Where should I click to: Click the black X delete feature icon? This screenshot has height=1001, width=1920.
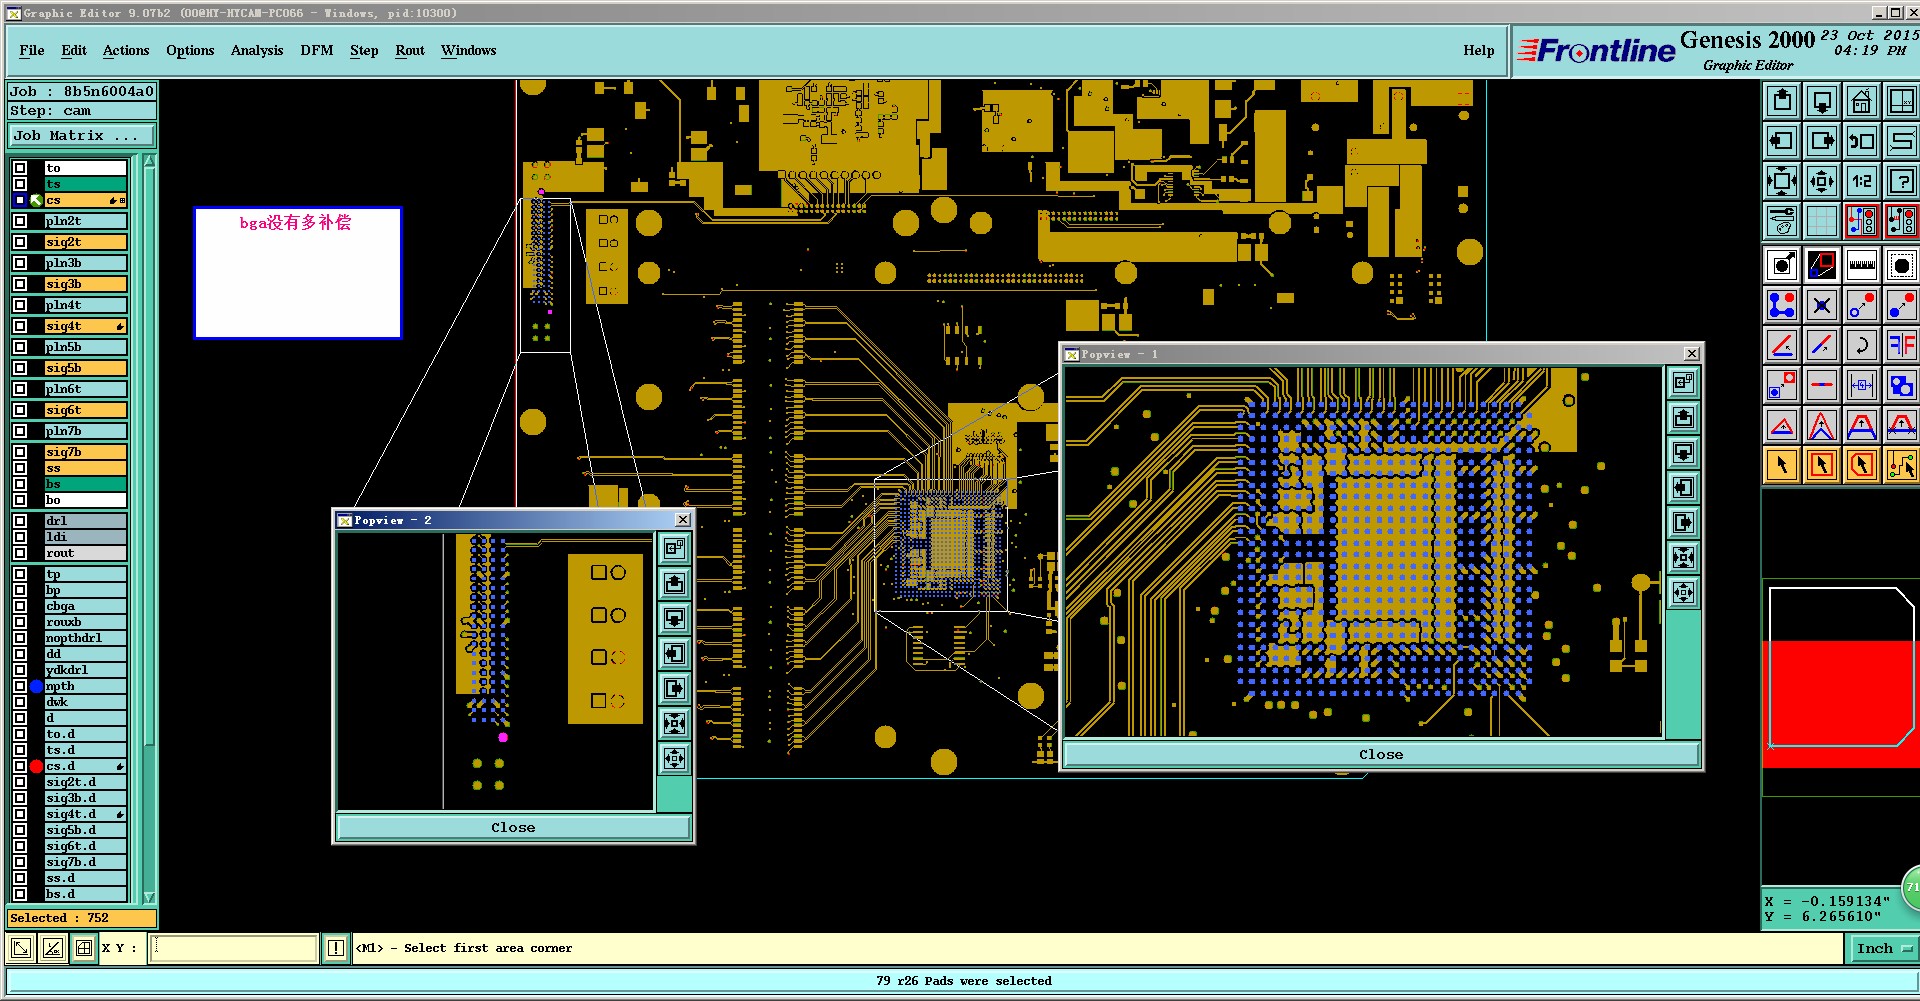tap(1822, 305)
